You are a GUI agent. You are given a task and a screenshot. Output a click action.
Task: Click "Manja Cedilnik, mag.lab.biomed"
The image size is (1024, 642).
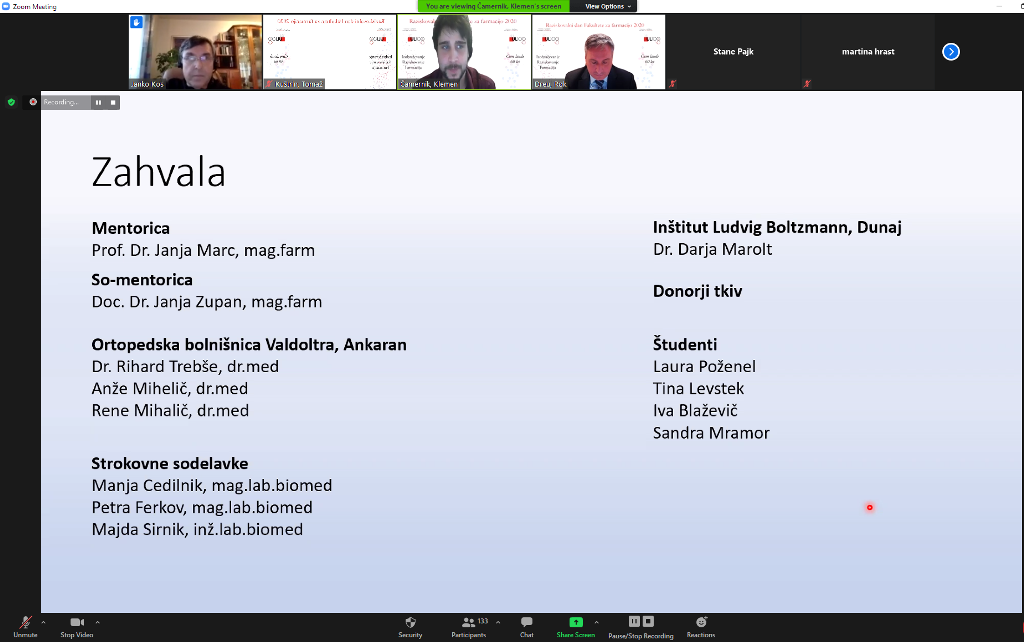click(212, 485)
